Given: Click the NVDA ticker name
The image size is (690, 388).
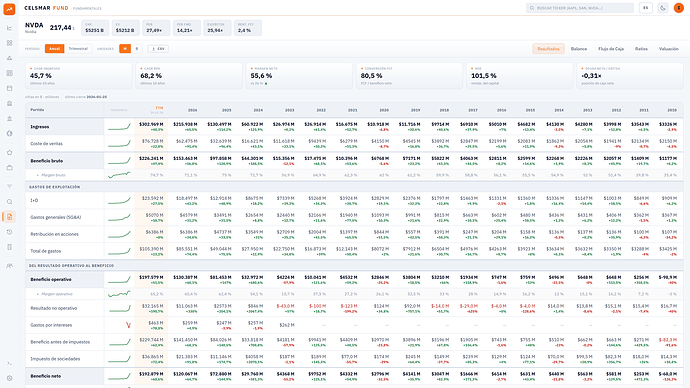Looking at the screenshot, I should 34,25.
